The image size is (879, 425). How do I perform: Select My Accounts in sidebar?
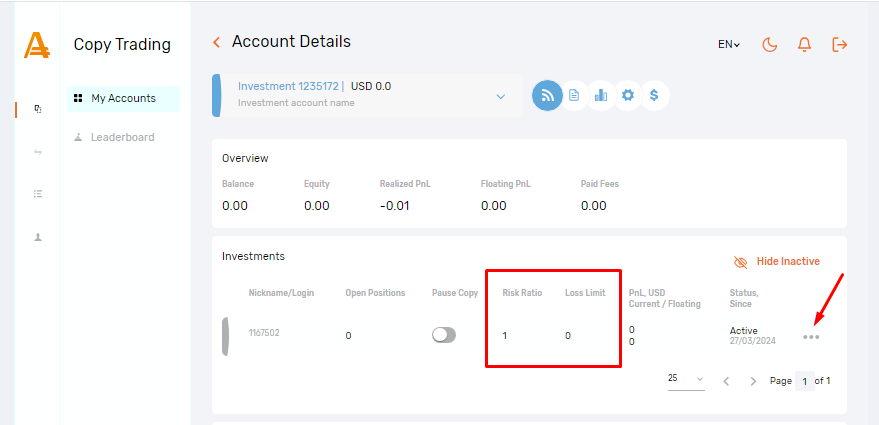click(x=123, y=98)
